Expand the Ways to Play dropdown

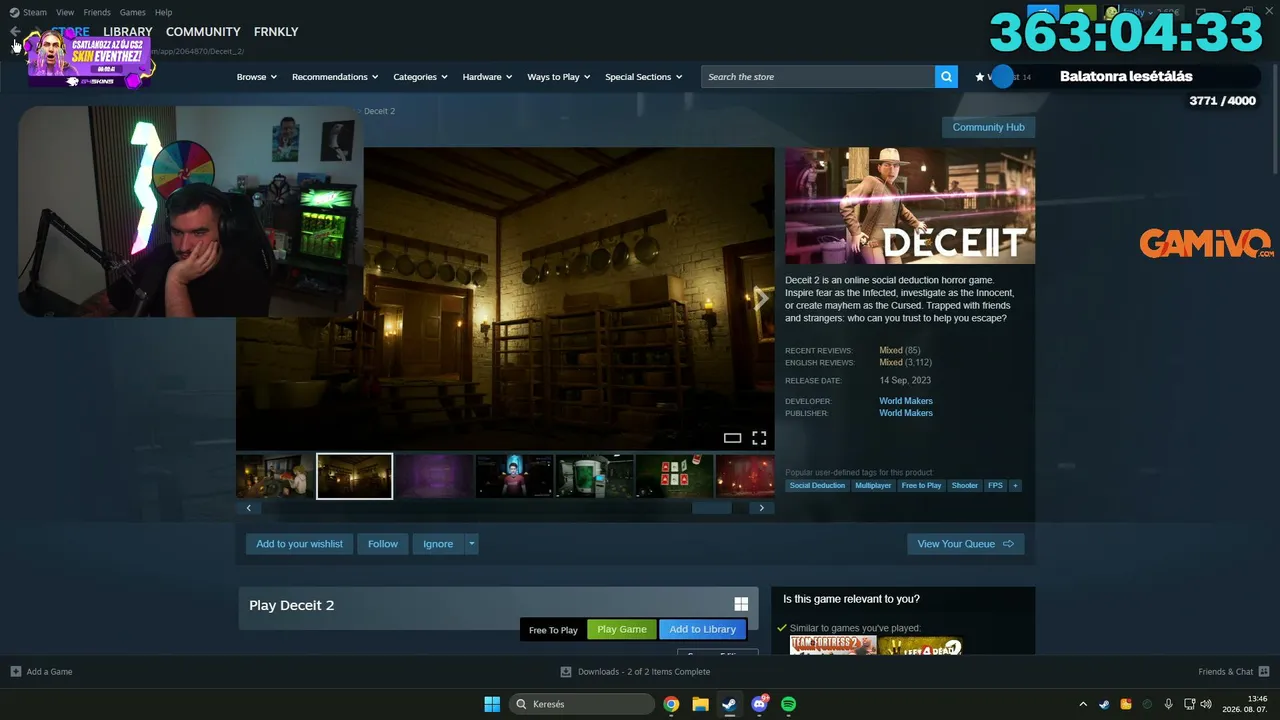pos(559,77)
